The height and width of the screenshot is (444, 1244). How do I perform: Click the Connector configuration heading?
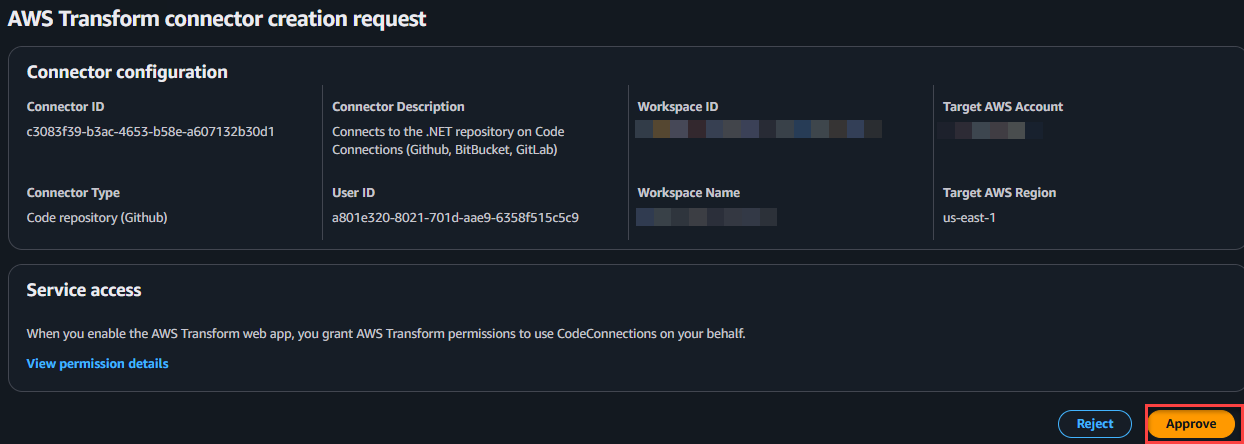[127, 72]
